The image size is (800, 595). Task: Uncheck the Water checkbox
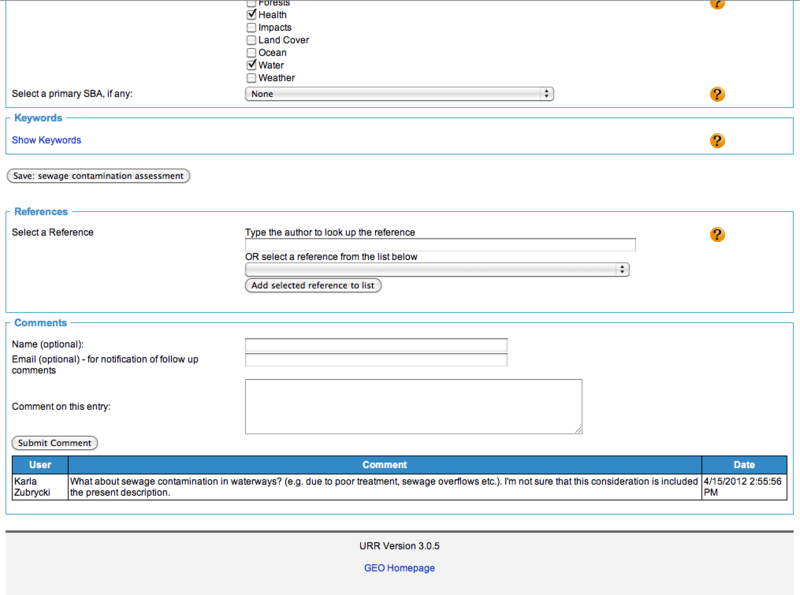click(251, 65)
